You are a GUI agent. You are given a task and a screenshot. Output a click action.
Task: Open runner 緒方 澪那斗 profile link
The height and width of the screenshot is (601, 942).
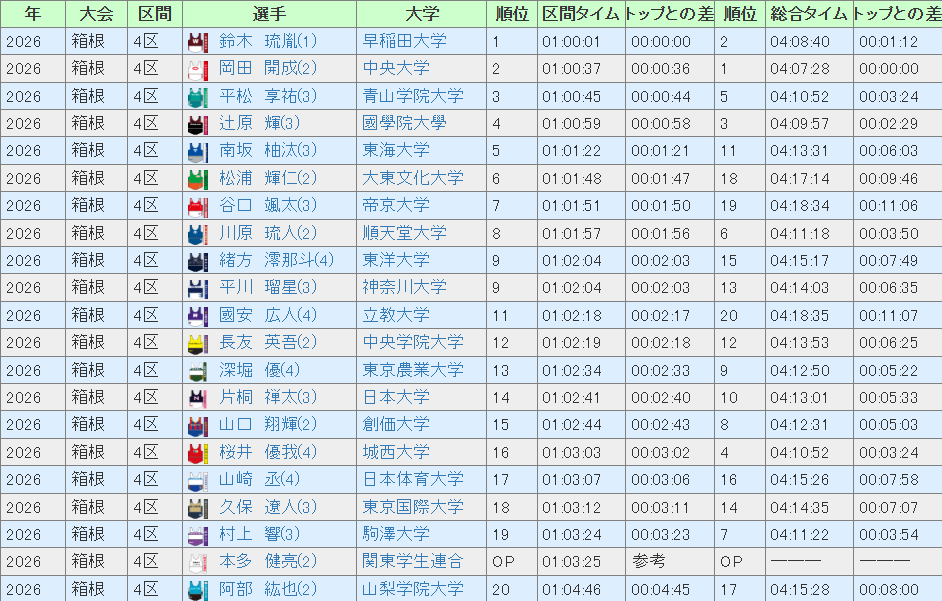276,260
